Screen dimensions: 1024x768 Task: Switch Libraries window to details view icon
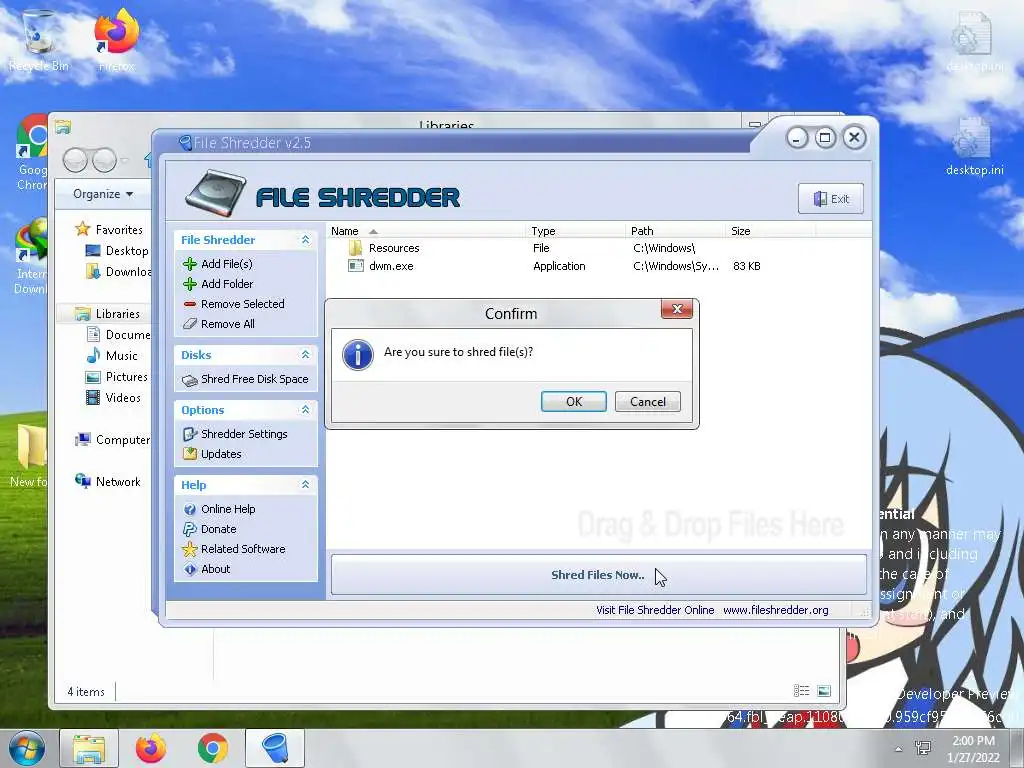[x=801, y=691]
